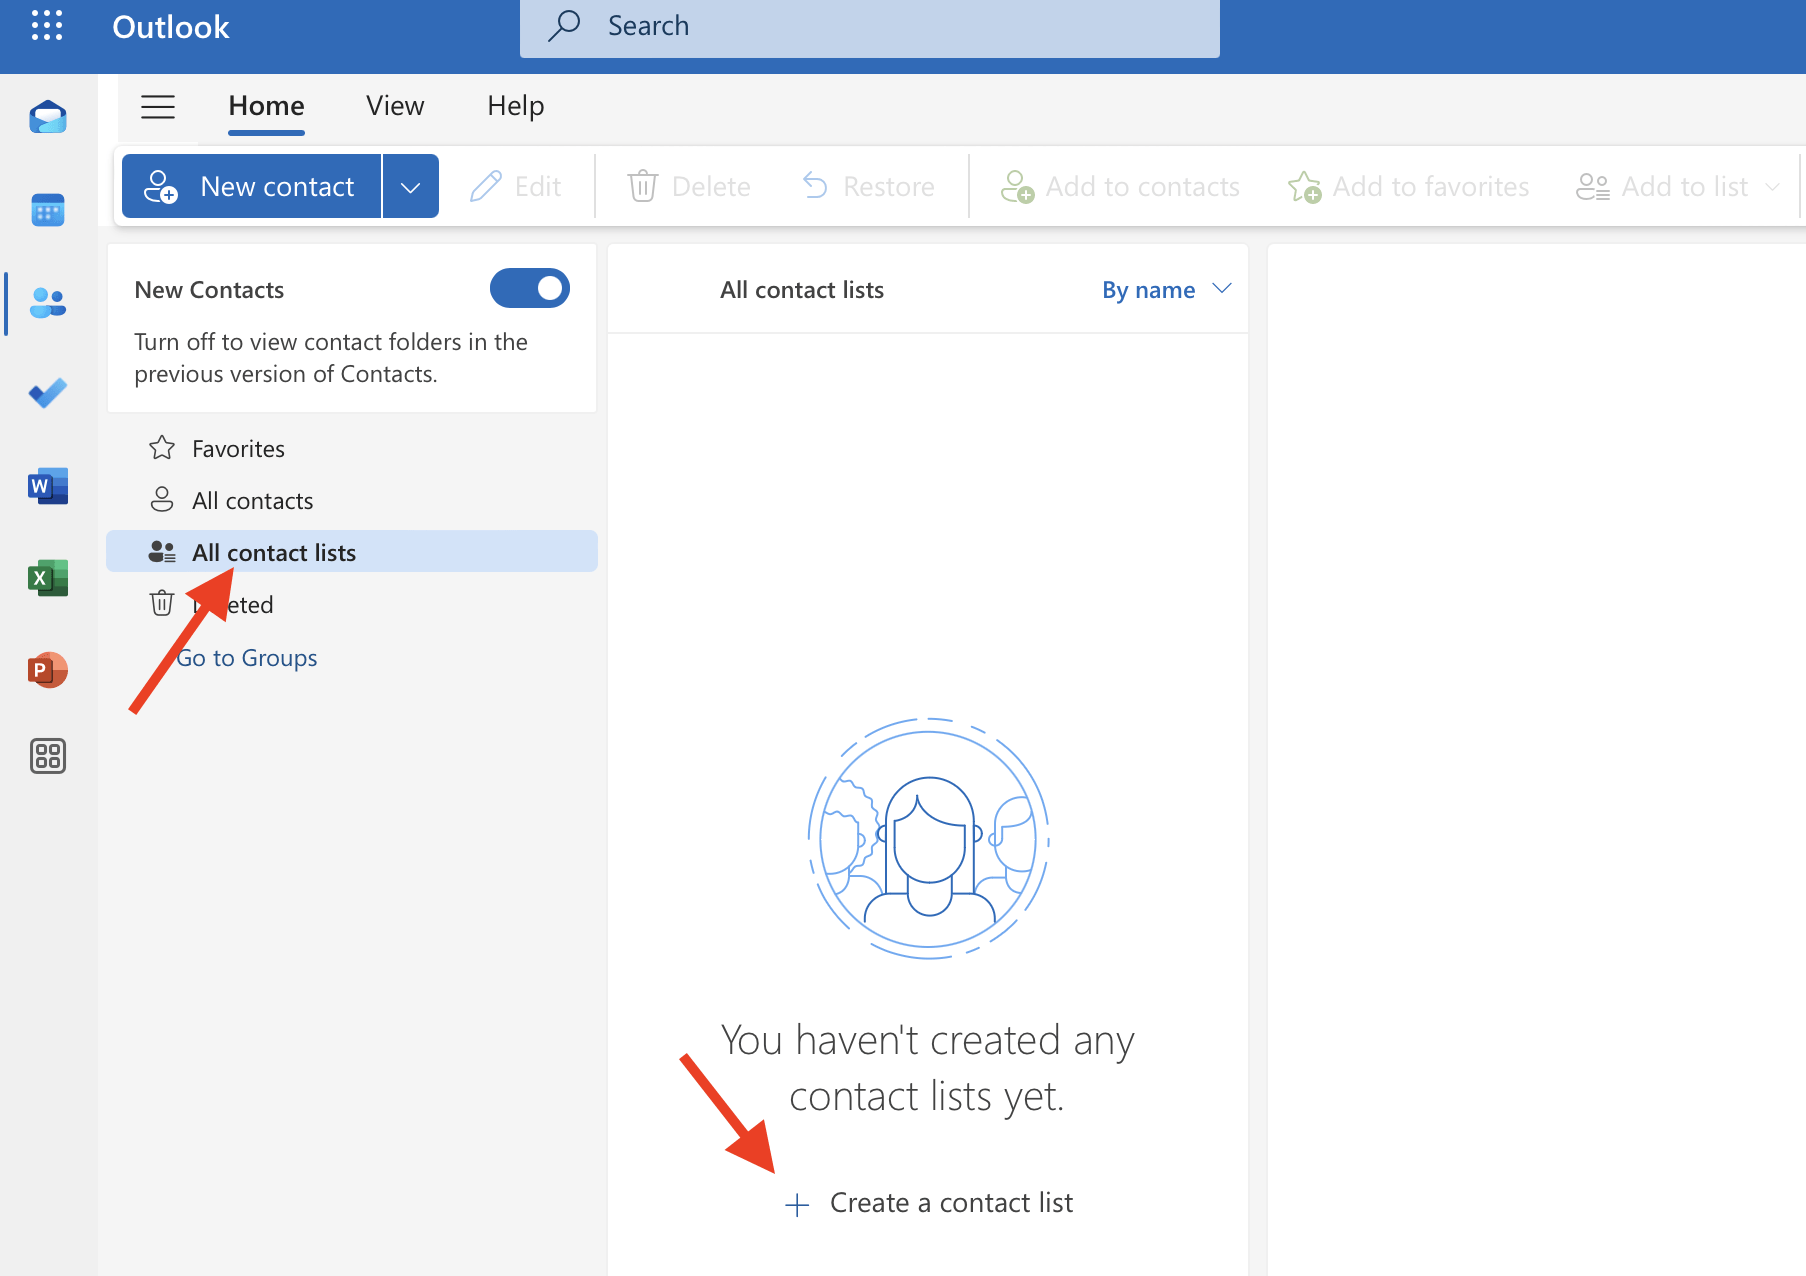
Task: Click Add to favorites star icon
Action: (x=1304, y=186)
